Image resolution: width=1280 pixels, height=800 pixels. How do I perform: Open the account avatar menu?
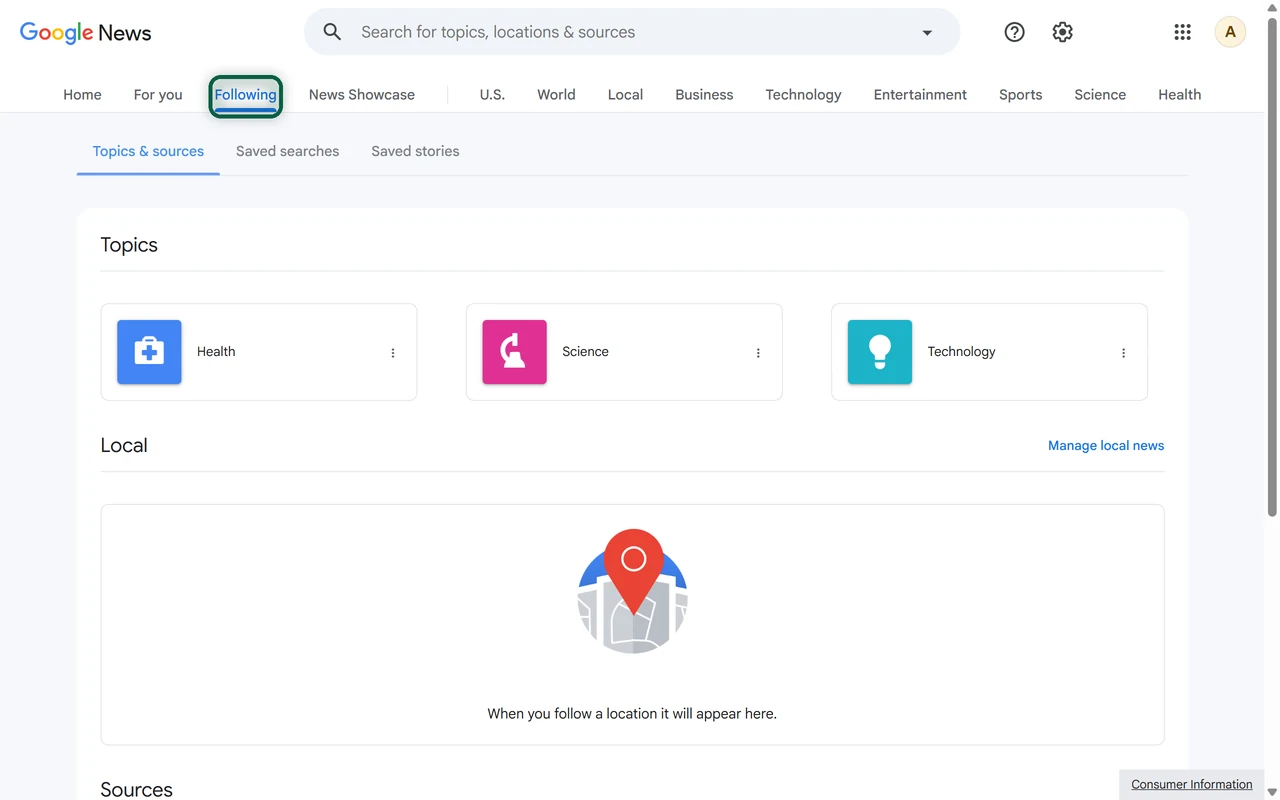point(1230,32)
